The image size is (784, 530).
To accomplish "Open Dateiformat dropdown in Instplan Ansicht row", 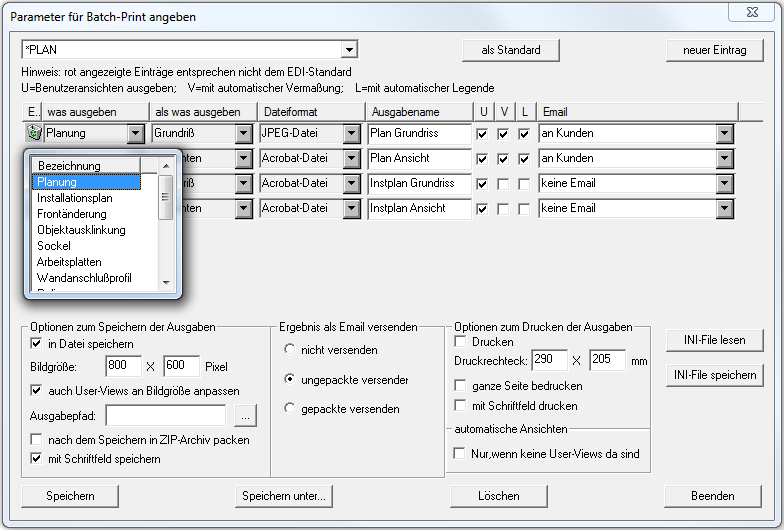I will [352, 208].
